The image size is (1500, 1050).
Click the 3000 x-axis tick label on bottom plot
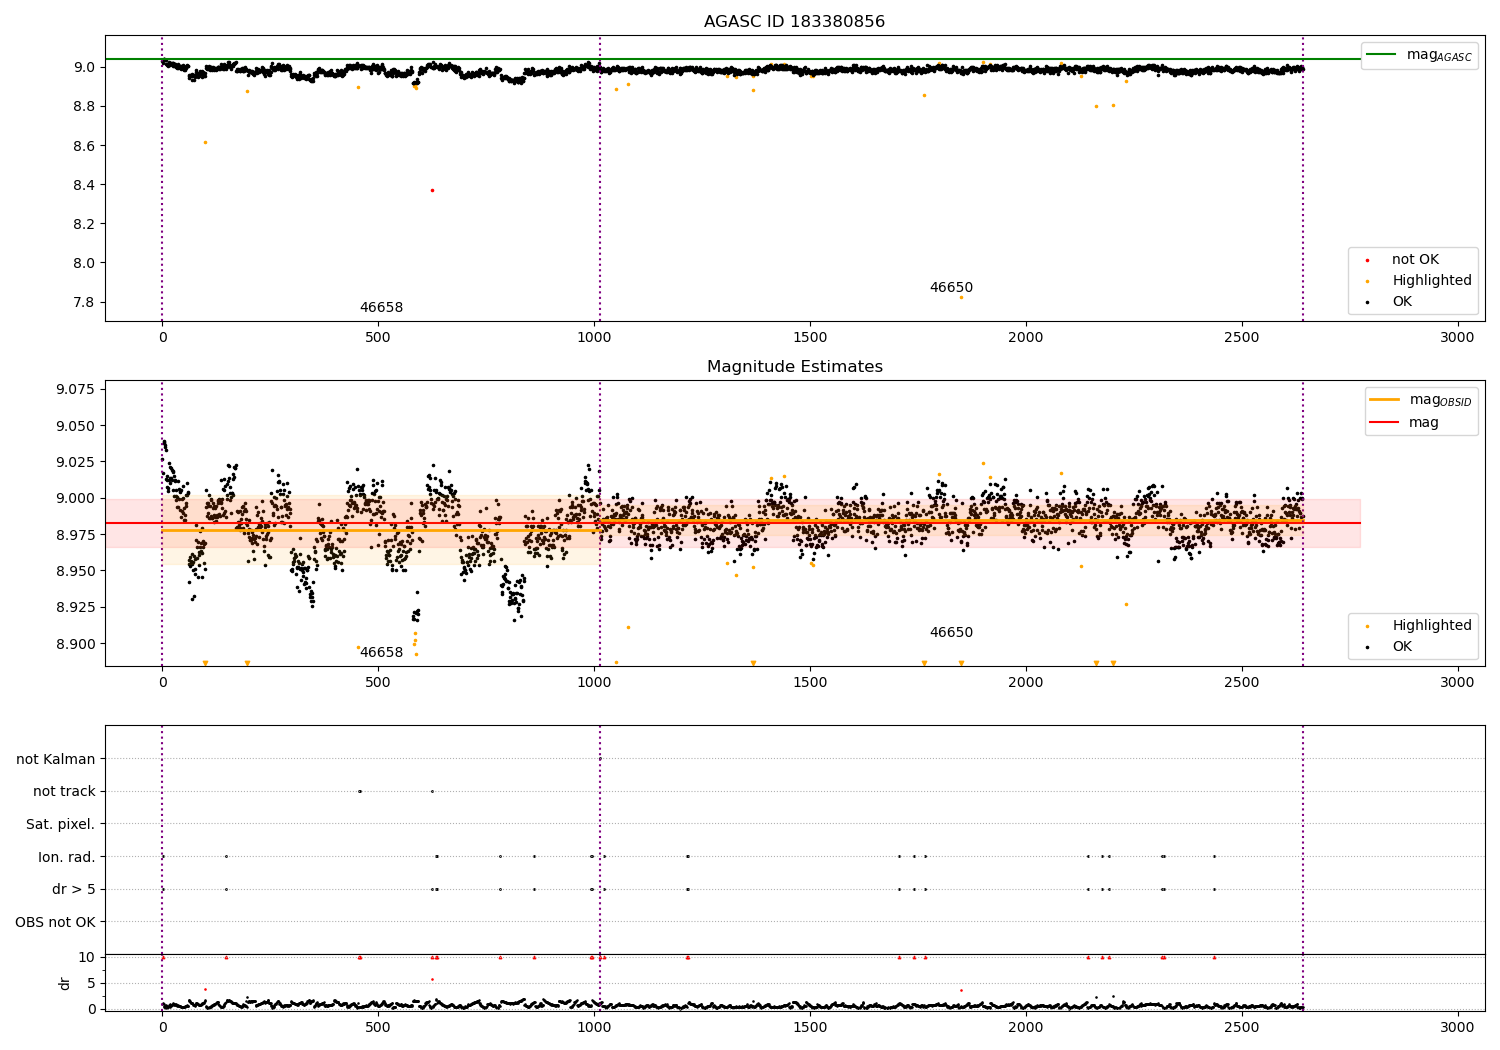tap(1457, 1027)
